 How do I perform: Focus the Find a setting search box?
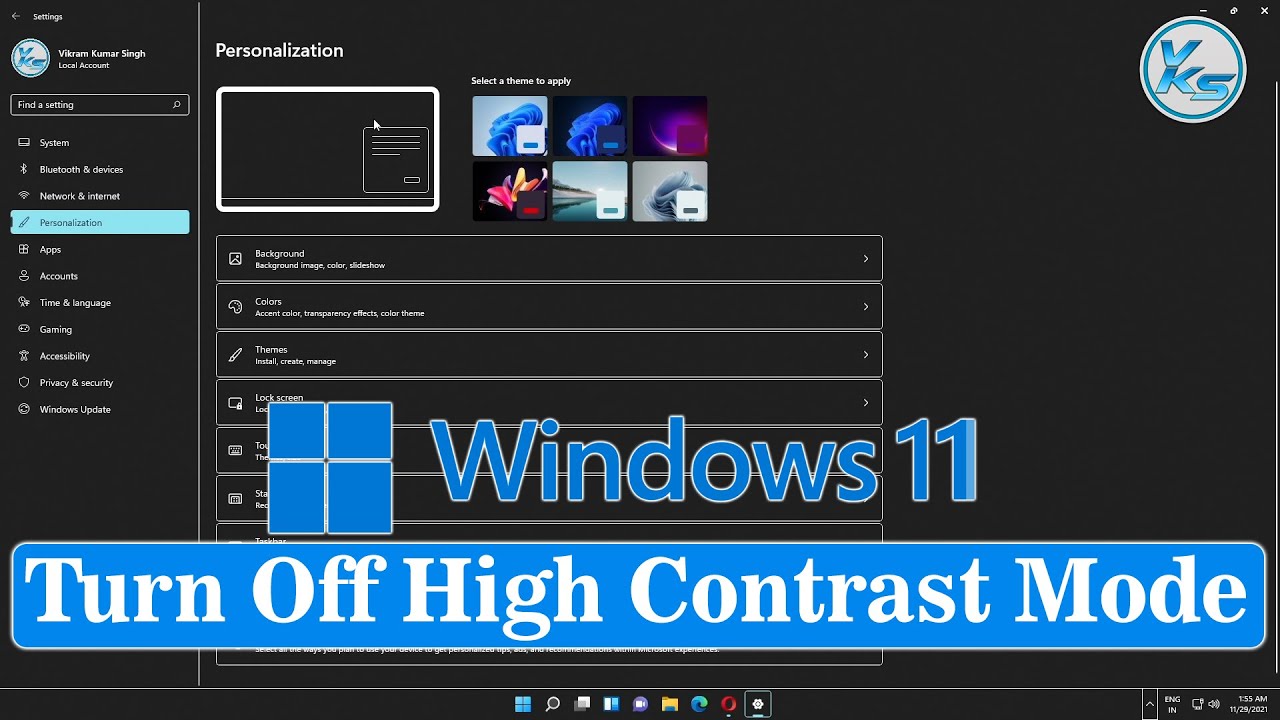[x=100, y=104]
